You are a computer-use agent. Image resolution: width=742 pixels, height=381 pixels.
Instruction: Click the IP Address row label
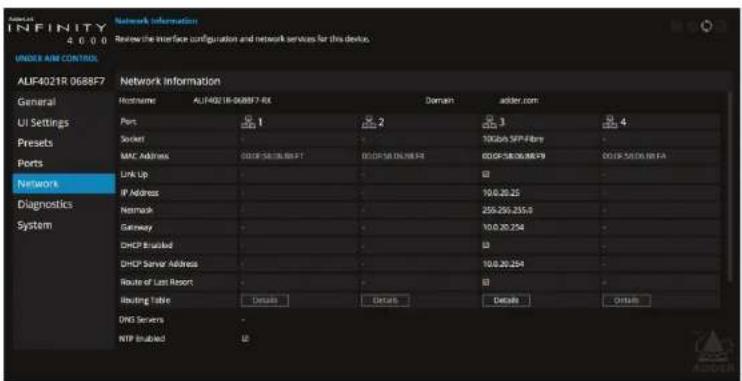[139, 193]
